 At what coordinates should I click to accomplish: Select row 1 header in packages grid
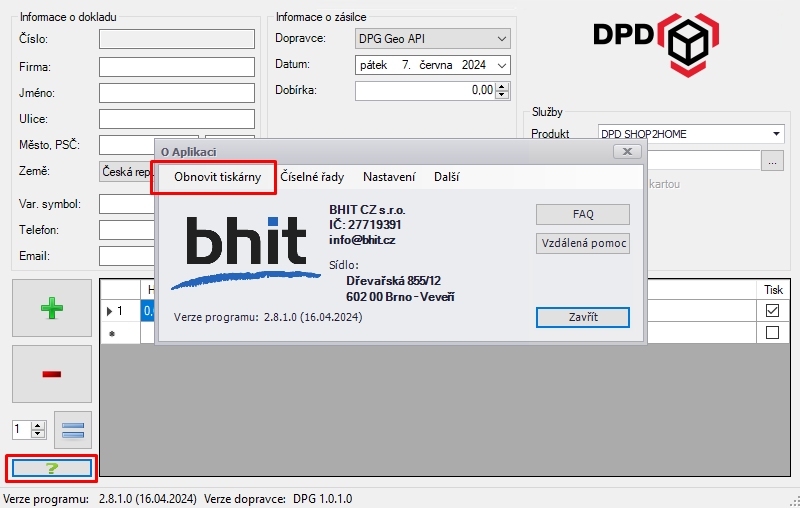pos(120,311)
